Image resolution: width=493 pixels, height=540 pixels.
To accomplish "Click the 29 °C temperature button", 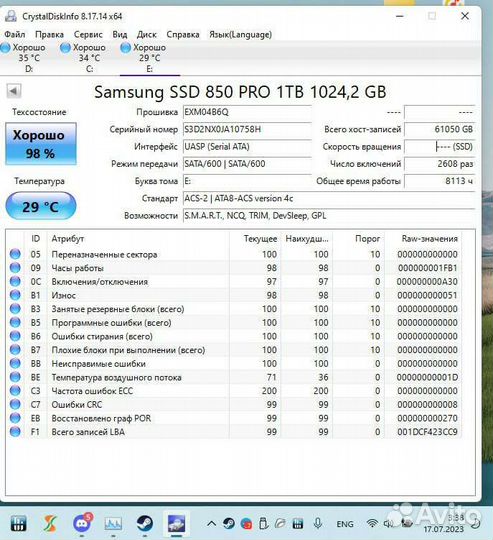I will tap(41, 206).
